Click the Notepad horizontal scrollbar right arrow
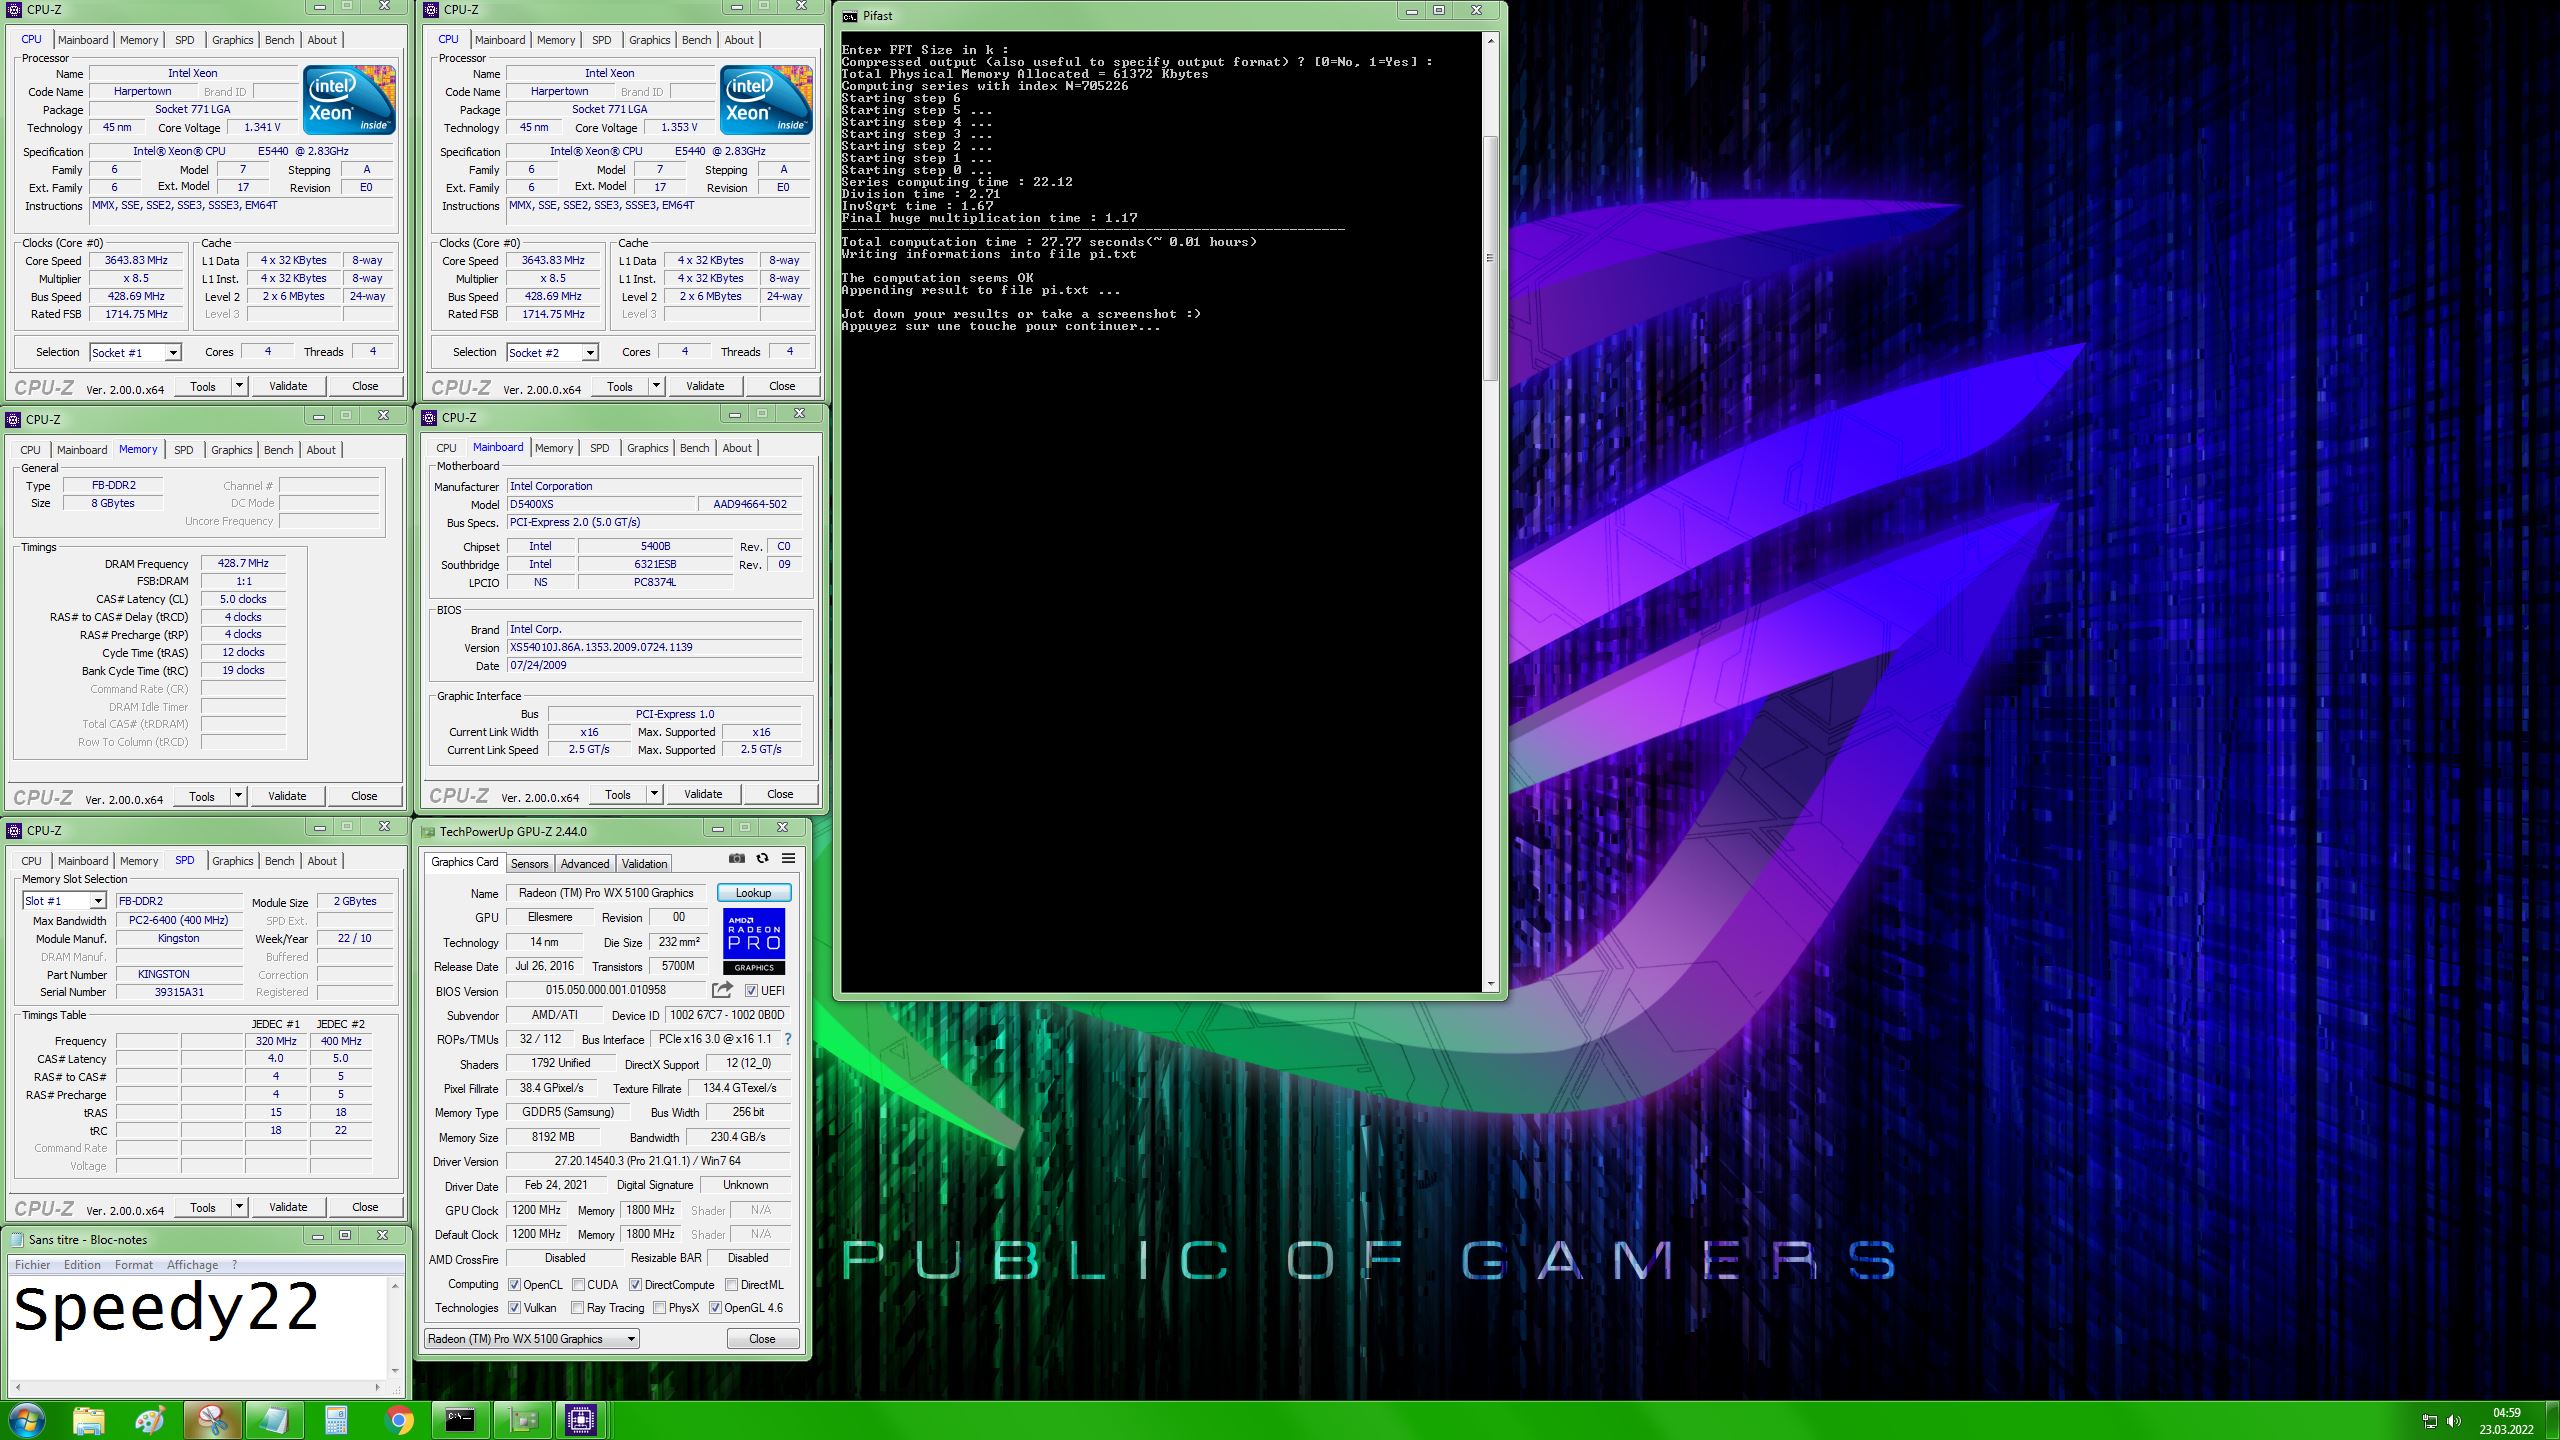 377,1387
